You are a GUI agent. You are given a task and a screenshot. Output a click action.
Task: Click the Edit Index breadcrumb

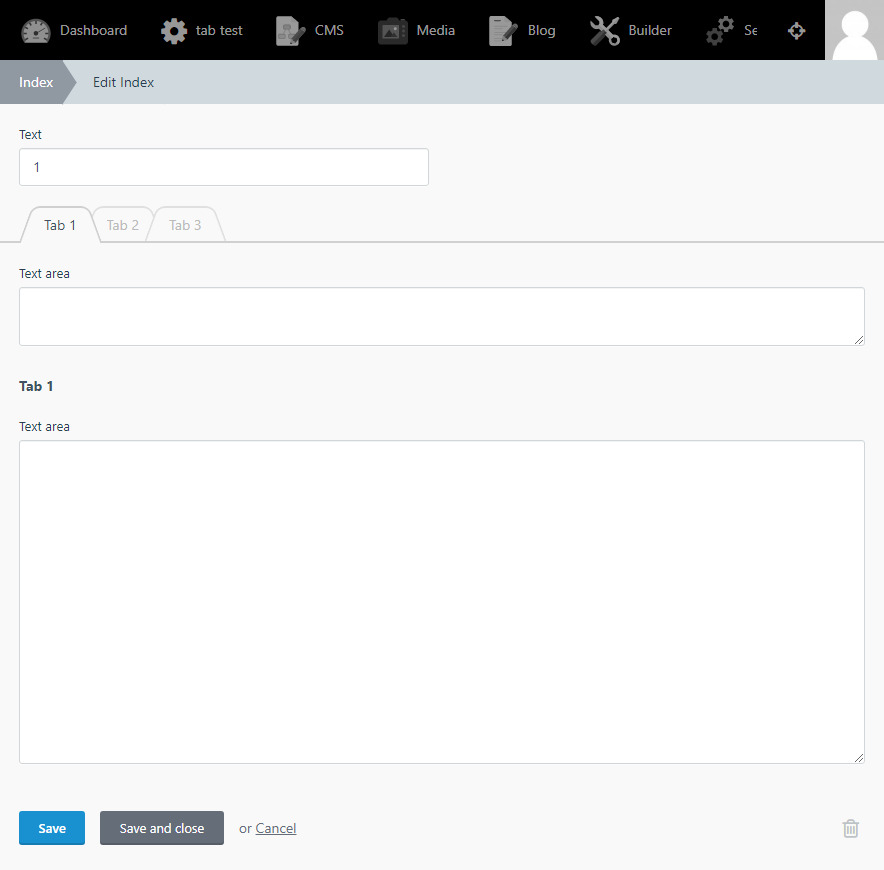123,82
